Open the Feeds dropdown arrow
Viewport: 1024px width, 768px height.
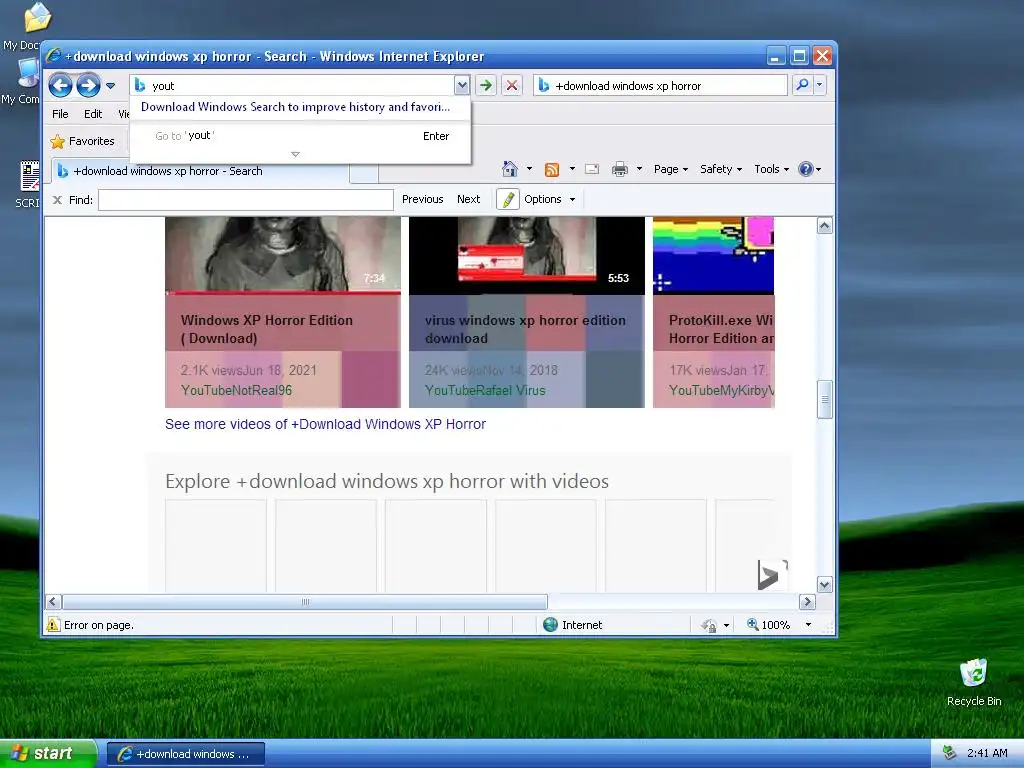click(572, 169)
